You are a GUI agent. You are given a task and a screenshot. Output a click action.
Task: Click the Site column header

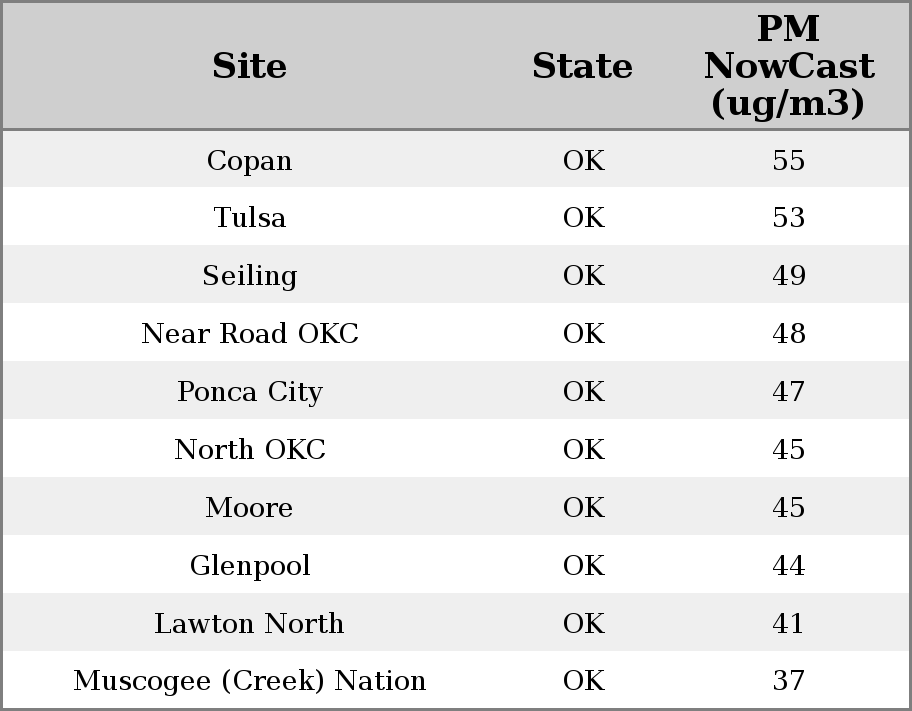[249, 66]
